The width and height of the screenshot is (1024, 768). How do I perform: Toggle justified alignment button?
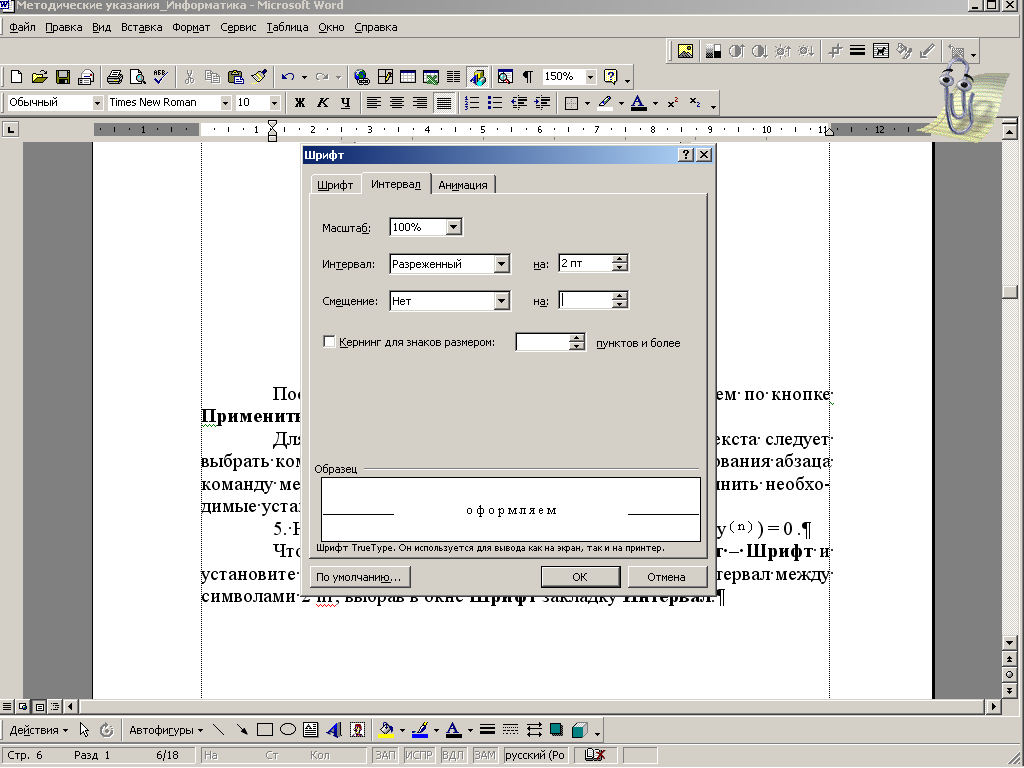click(443, 103)
